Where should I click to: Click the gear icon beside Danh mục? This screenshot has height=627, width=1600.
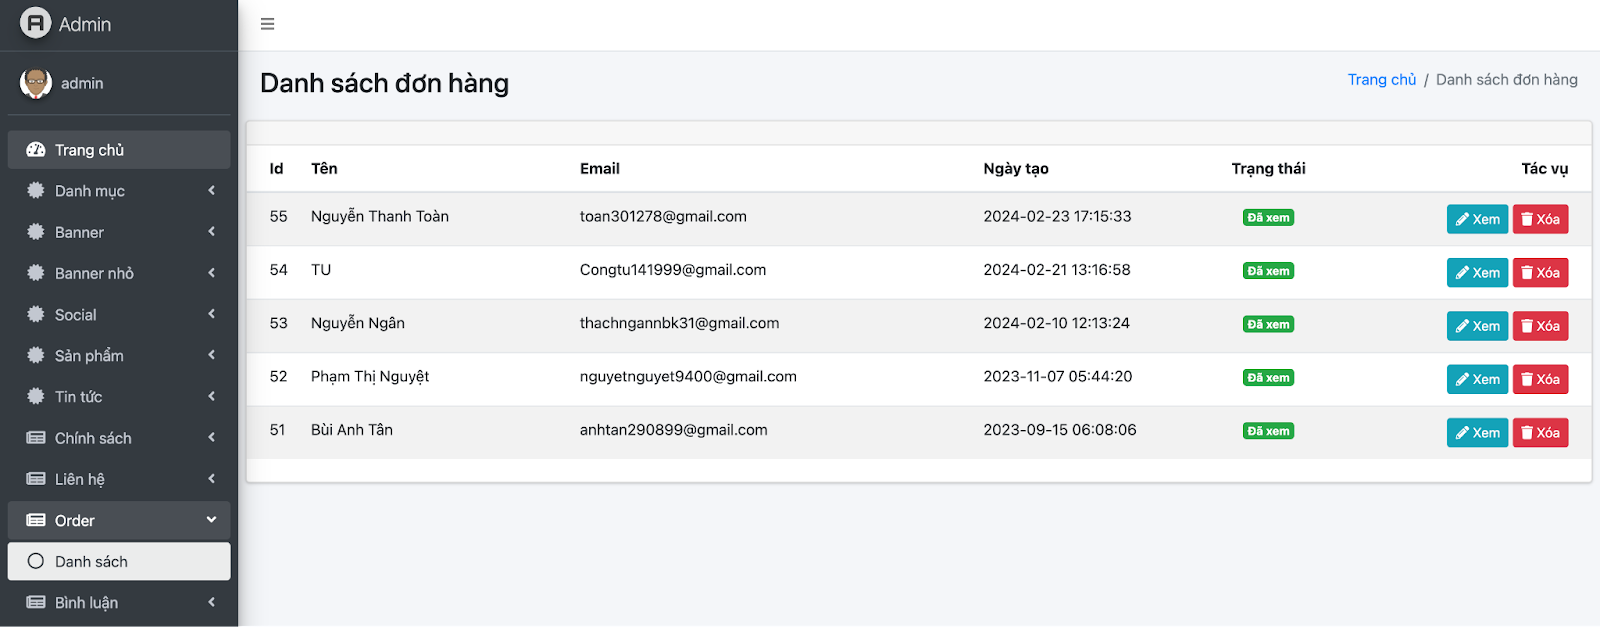coord(36,191)
